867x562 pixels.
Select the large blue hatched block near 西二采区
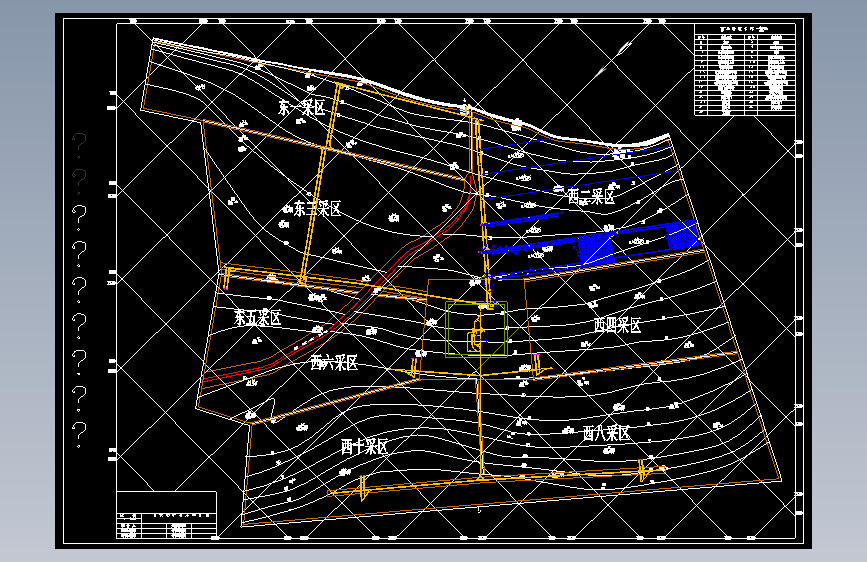pos(596,249)
